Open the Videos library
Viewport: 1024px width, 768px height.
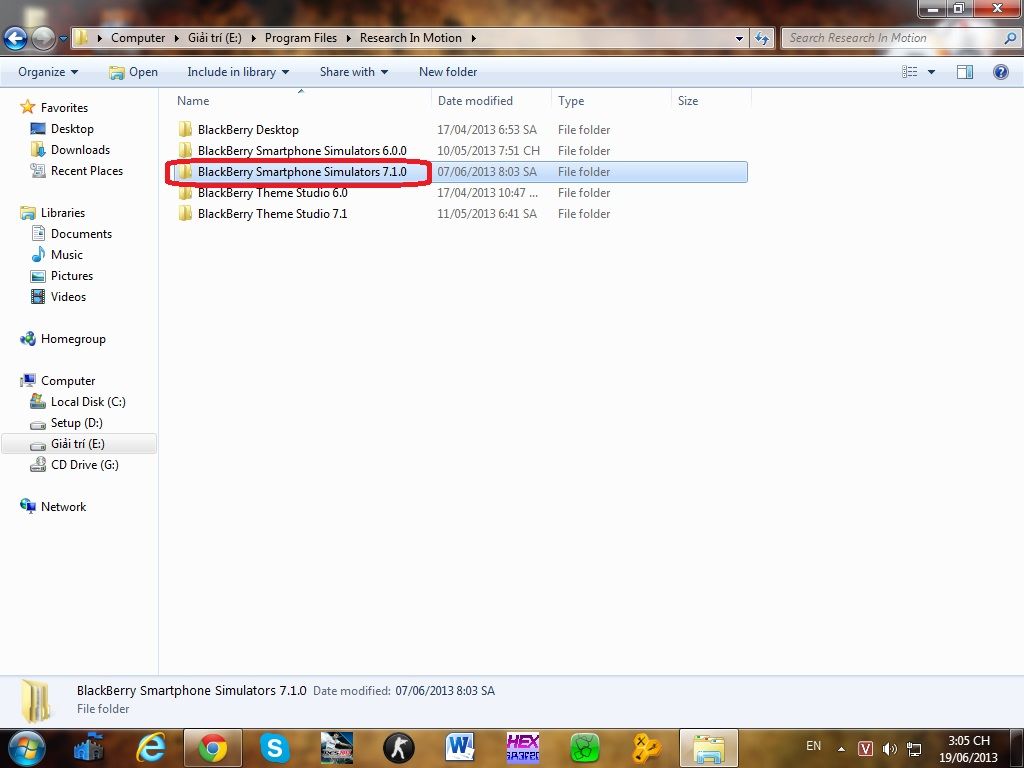coord(69,296)
